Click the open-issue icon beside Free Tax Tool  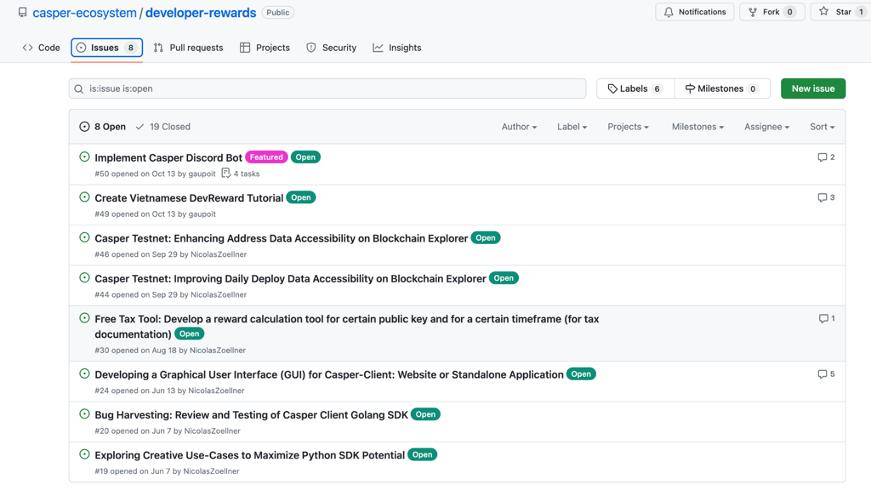tap(84, 318)
